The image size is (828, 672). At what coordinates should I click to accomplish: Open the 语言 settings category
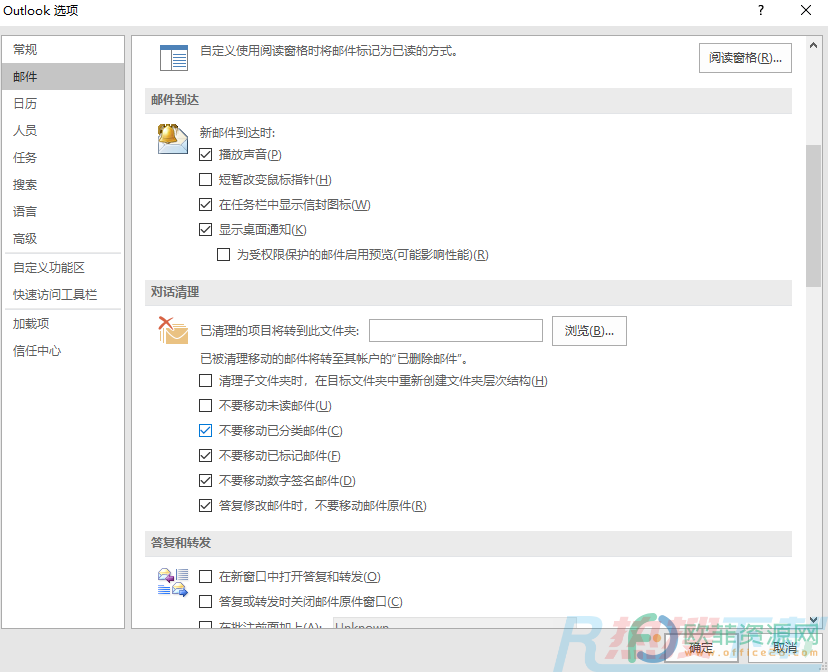[63, 212]
